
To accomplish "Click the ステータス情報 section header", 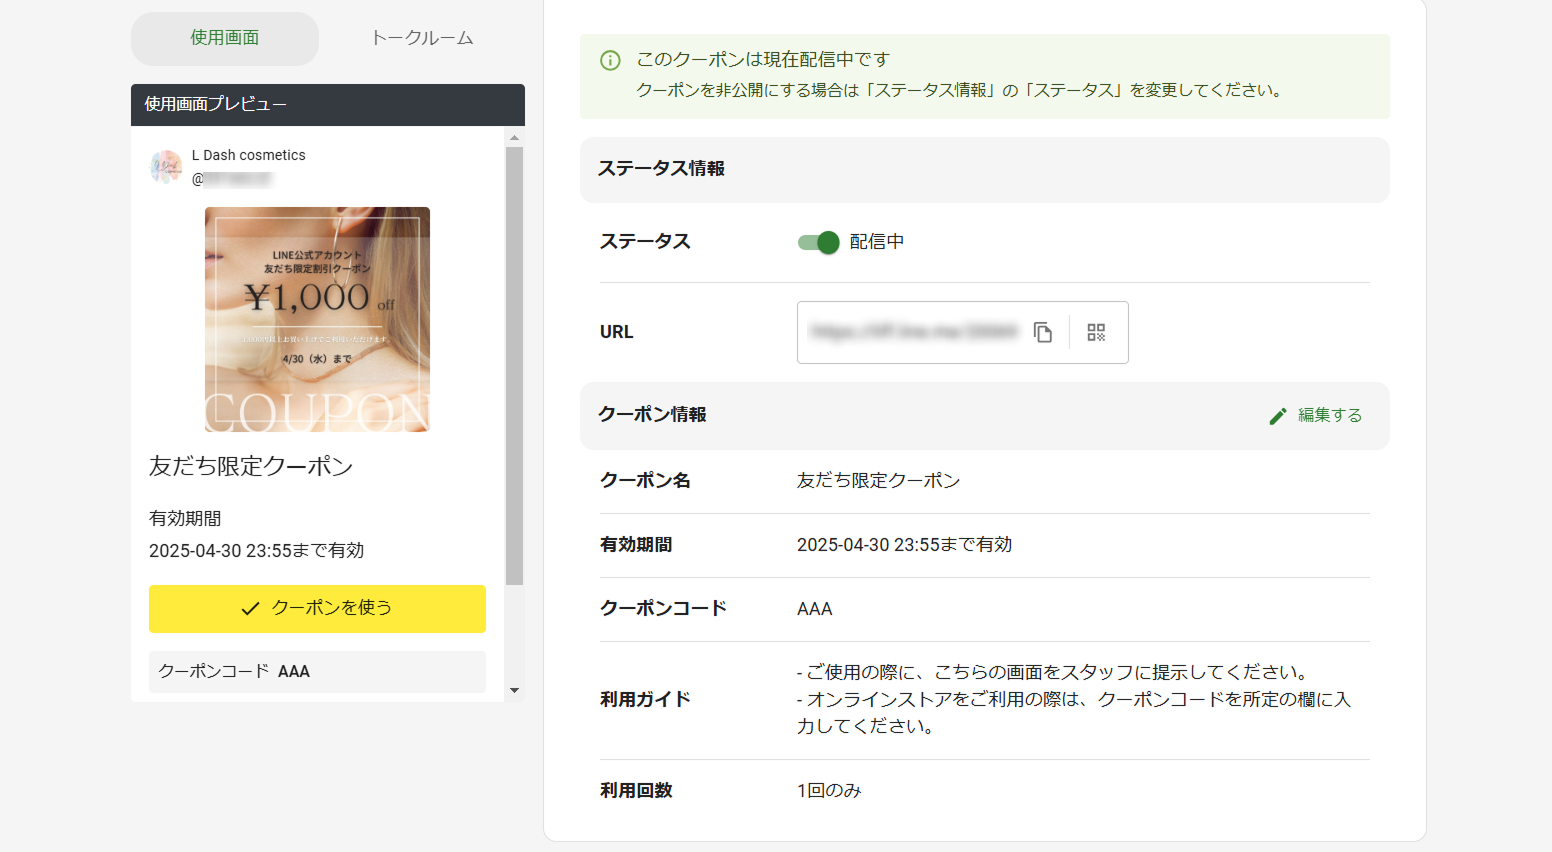I will coord(985,169).
